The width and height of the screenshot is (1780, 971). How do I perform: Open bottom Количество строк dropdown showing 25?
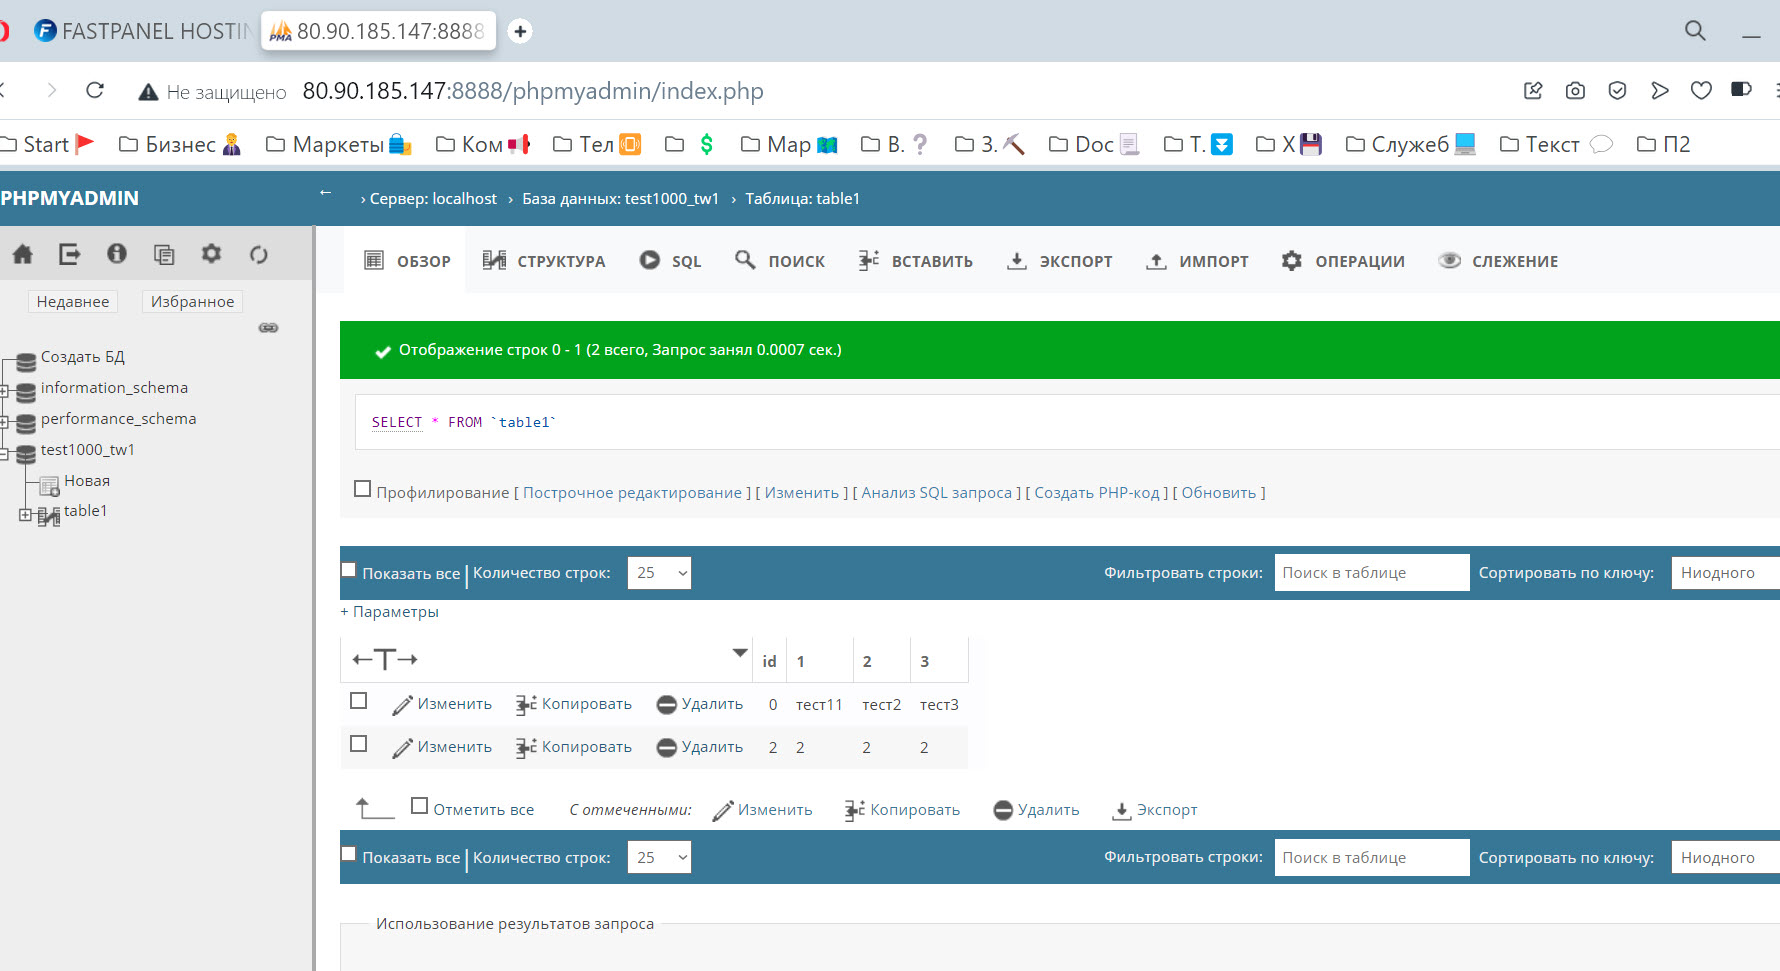tap(659, 857)
